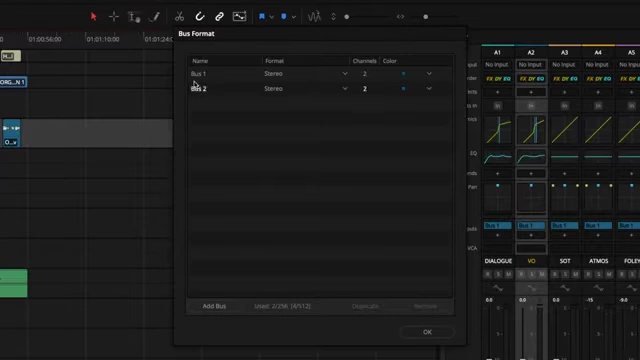Open the flag color dropdown arrow
Image resolution: width=640 pixels, height=360 pixels.
271,17
